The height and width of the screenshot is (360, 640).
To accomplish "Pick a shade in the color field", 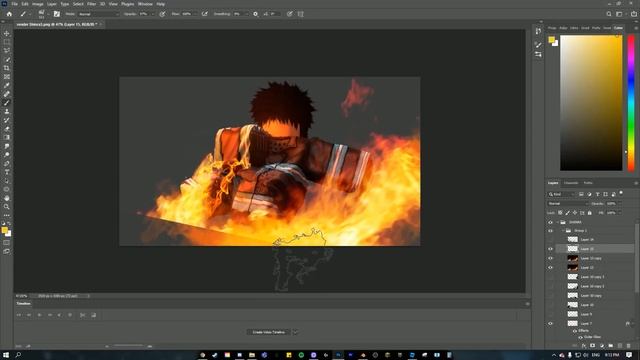I will (x=591, y=103).
